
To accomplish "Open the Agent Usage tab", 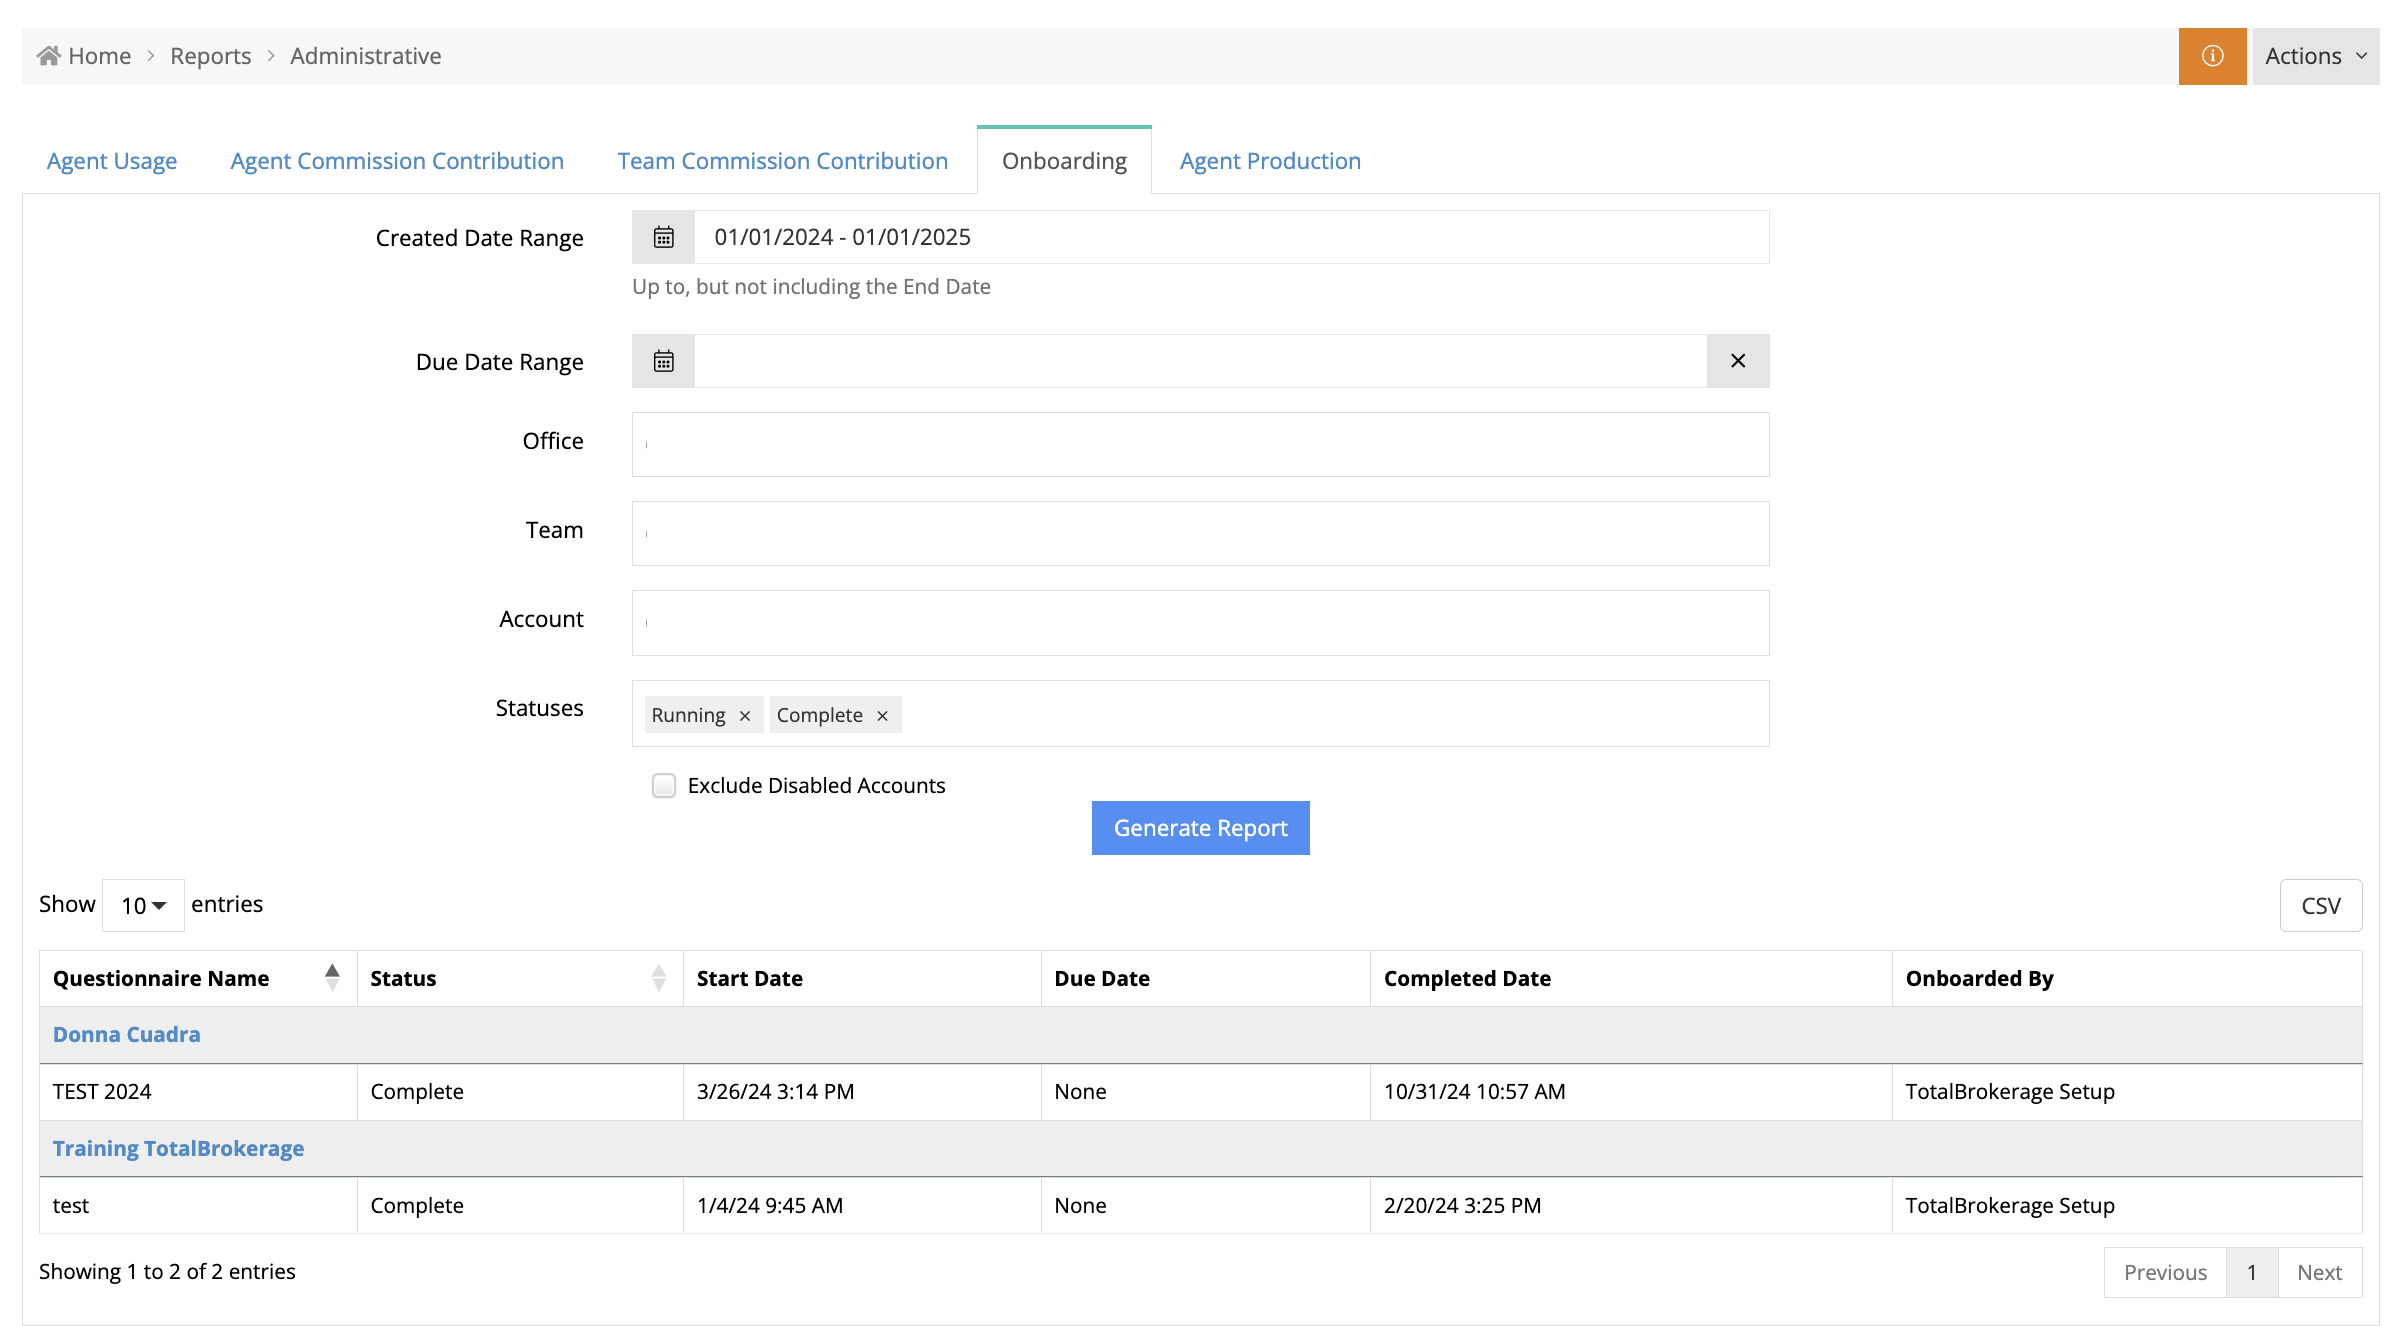I will (112, 161).
